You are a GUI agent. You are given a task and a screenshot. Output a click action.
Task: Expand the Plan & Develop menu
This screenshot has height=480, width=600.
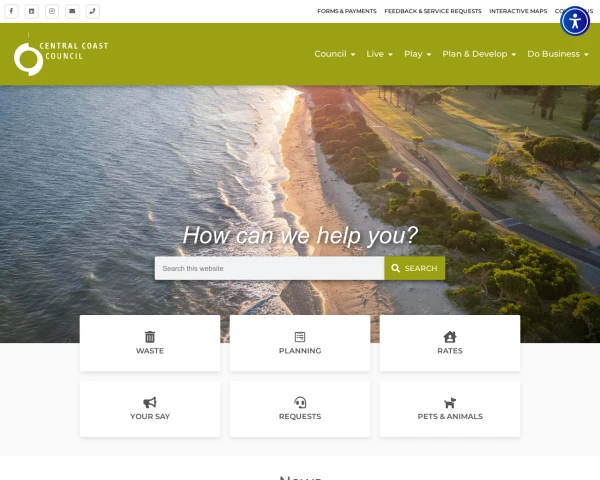pos(479,54)
